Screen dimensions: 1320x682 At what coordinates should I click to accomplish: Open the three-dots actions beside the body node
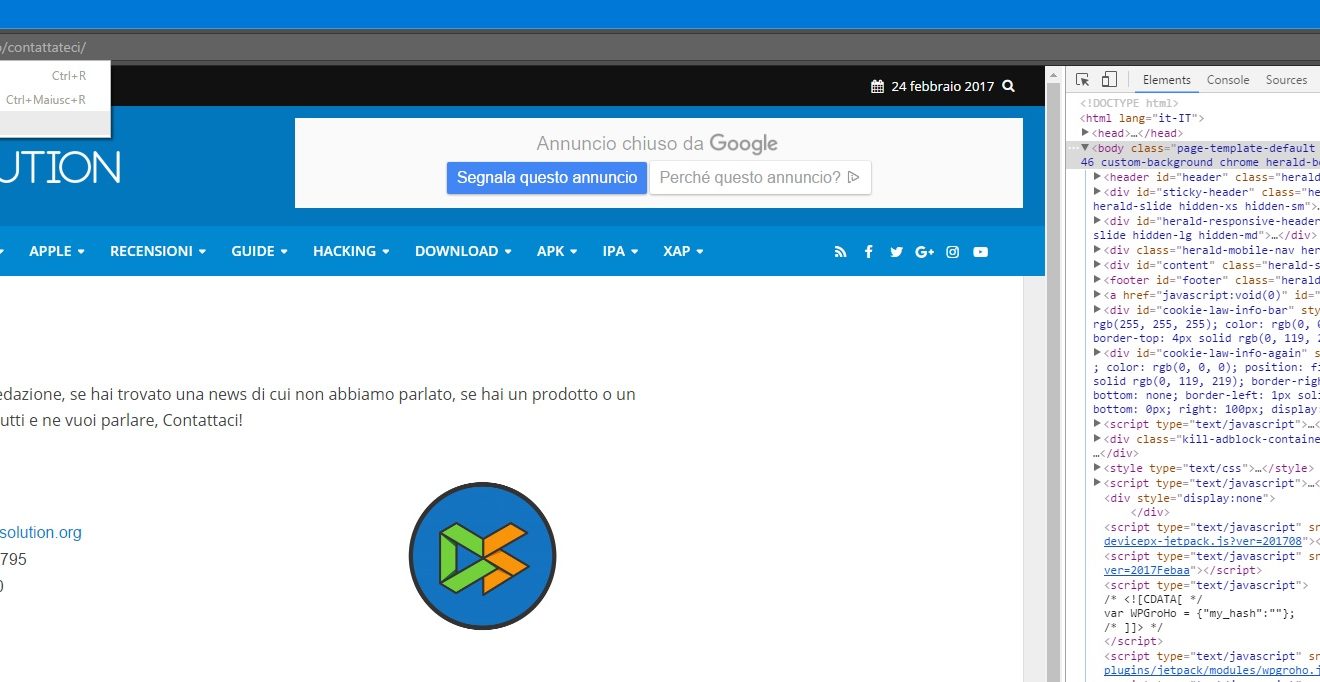pyautogui.click(x=1073, y=148)
